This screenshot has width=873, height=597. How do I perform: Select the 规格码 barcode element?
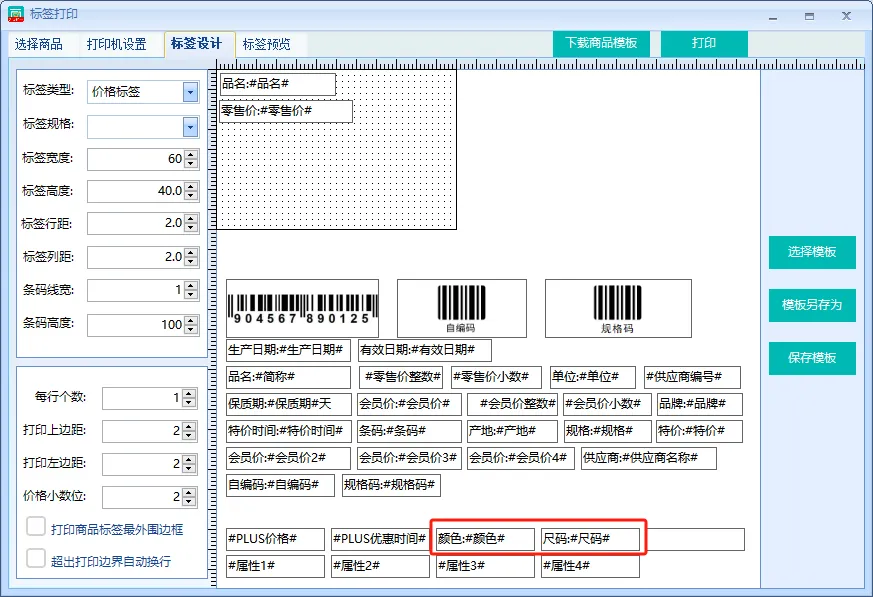point(617,307)
